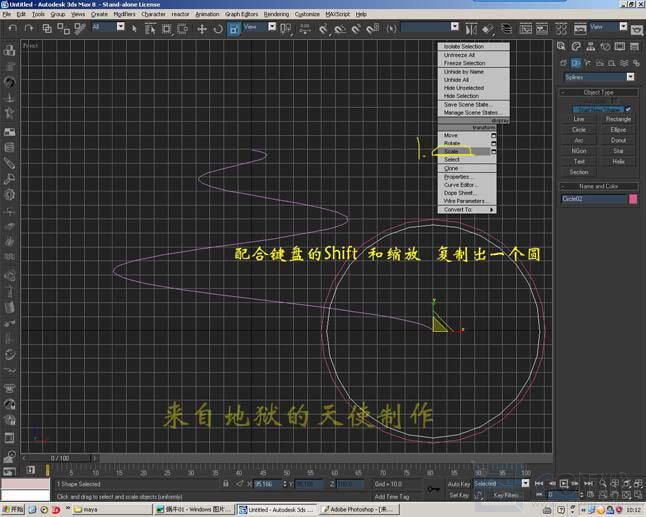This screenshot has height=517, width=646.
Task: Click the Line spline button
Action: tap(579, 119)
